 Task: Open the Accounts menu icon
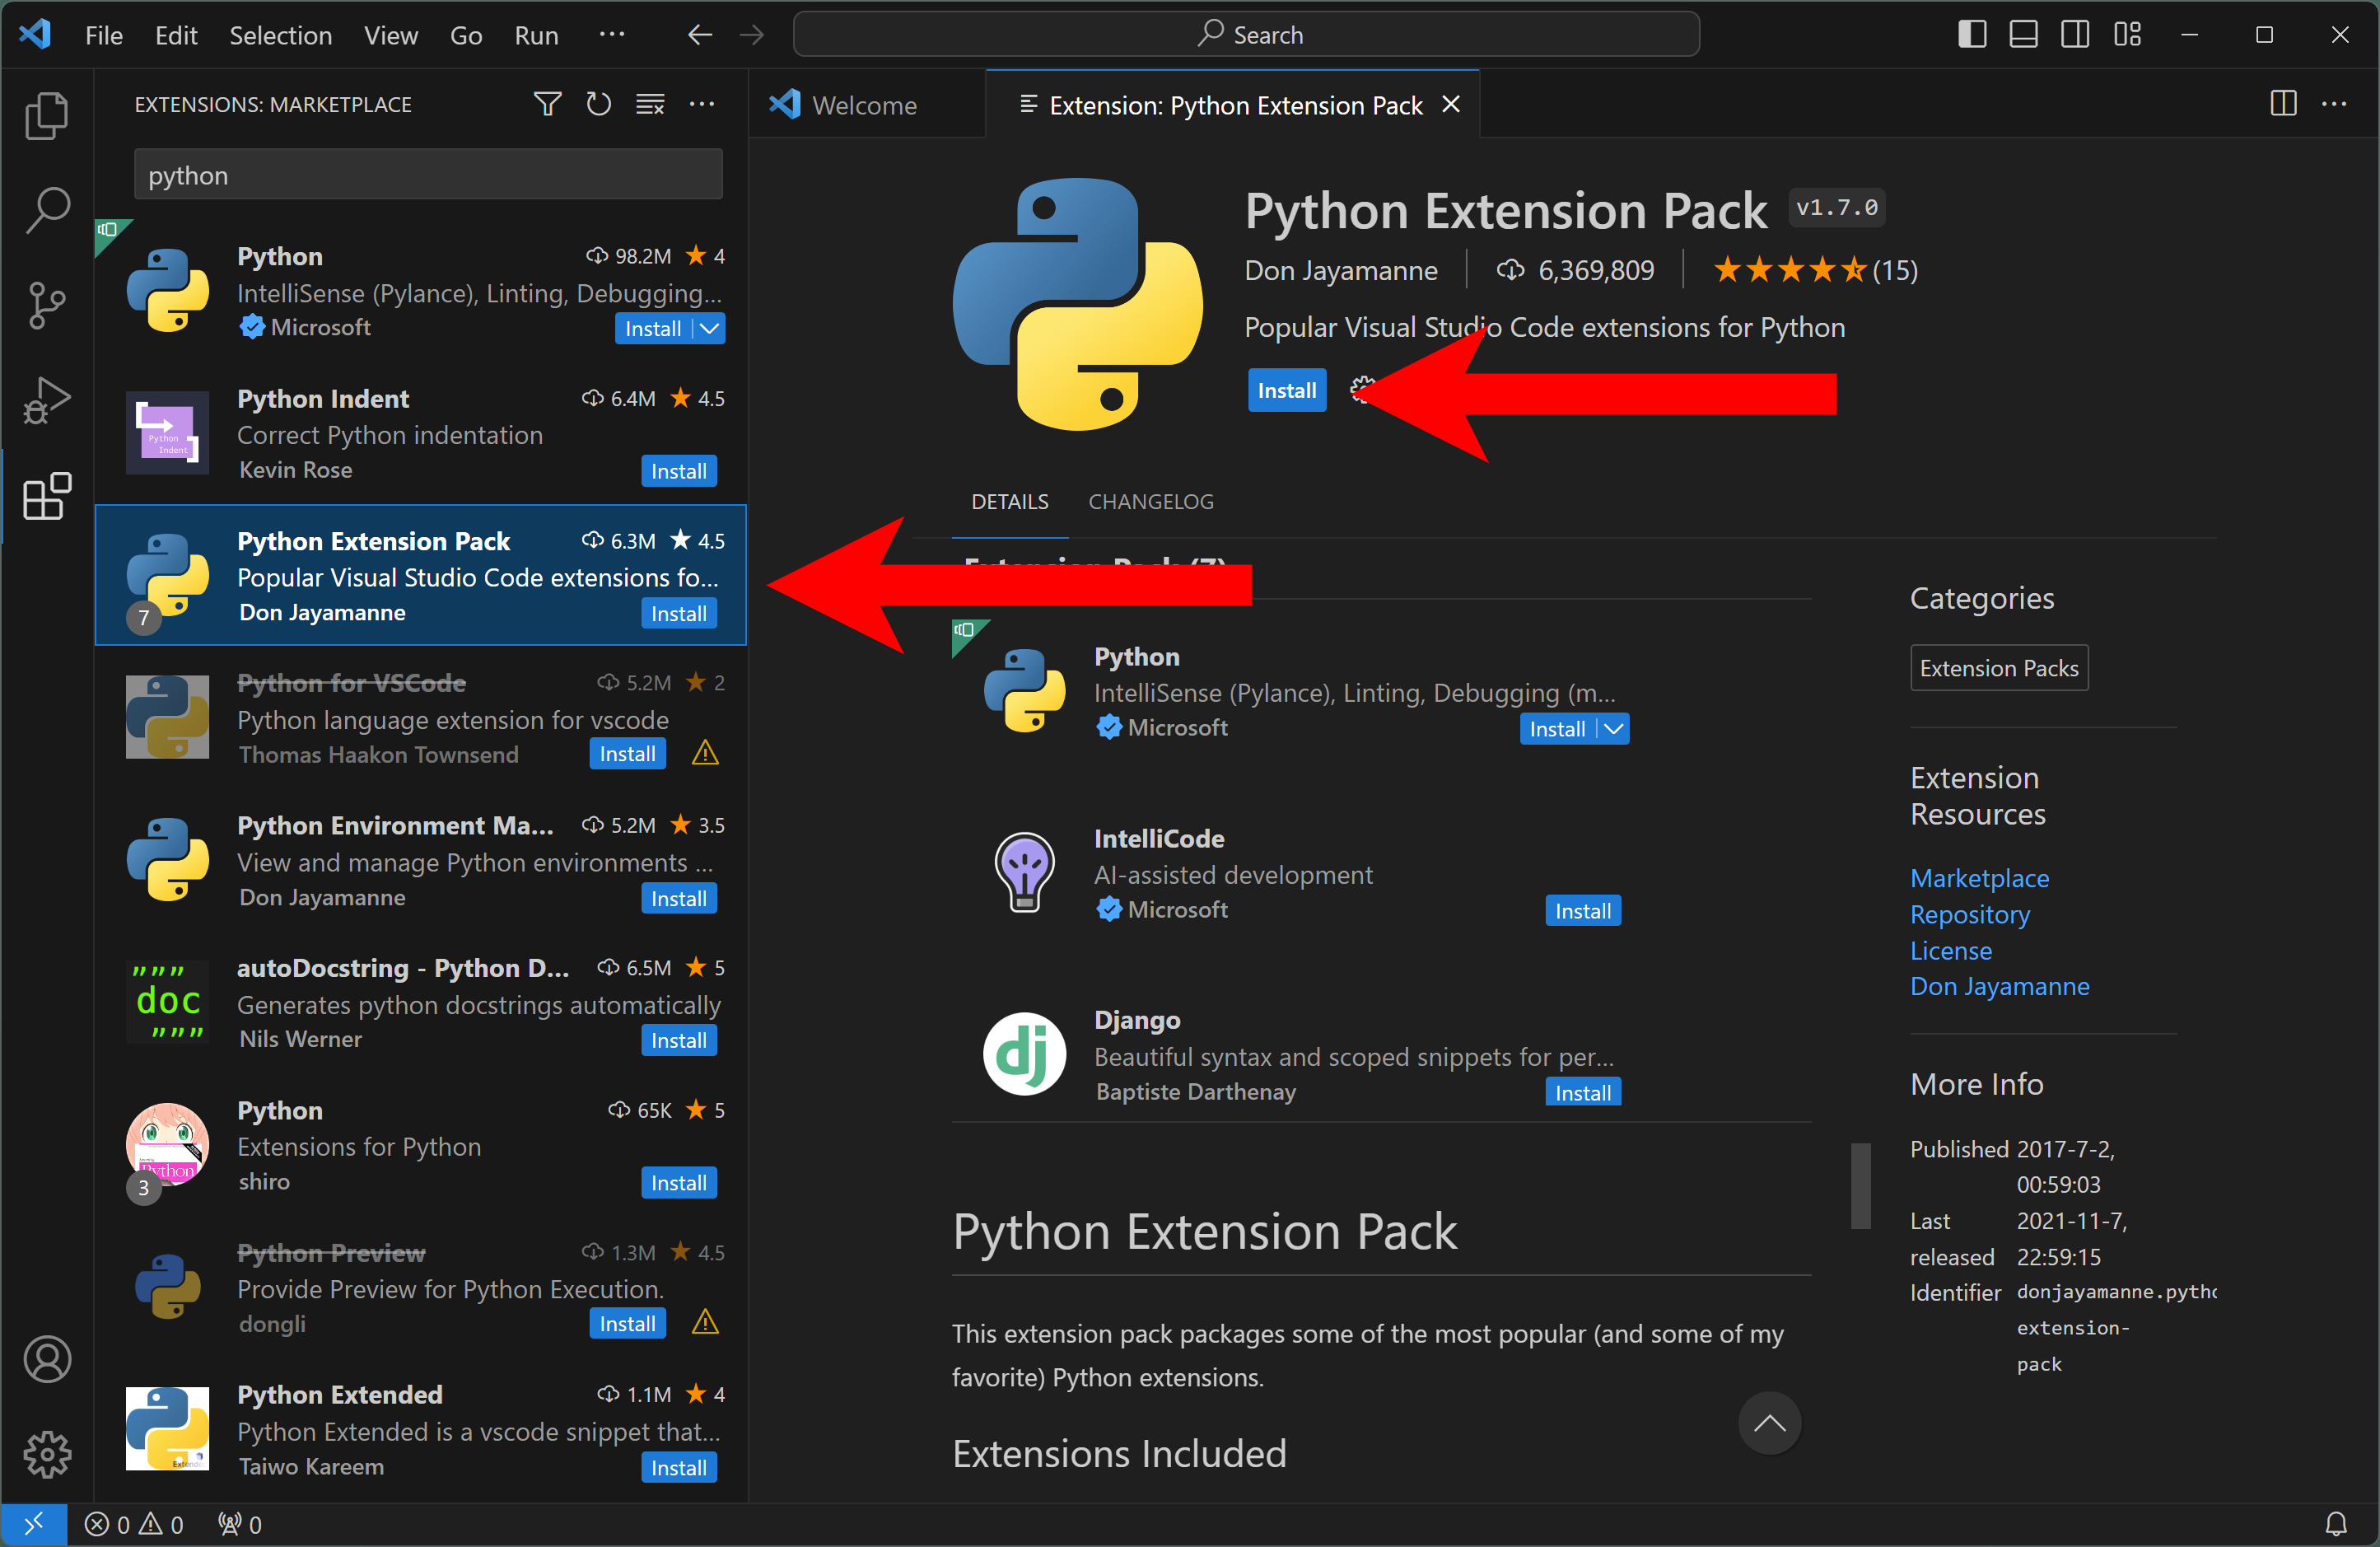[x=47, y=1359]
